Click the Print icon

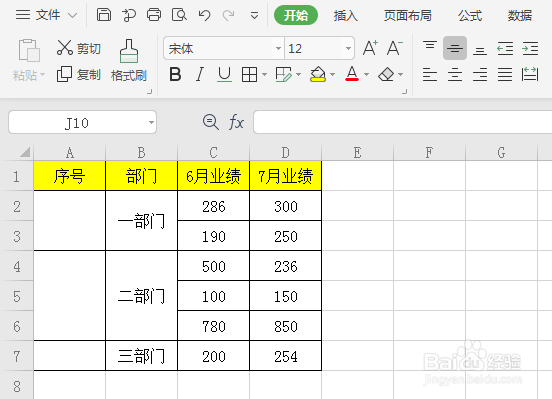[154, 15]
